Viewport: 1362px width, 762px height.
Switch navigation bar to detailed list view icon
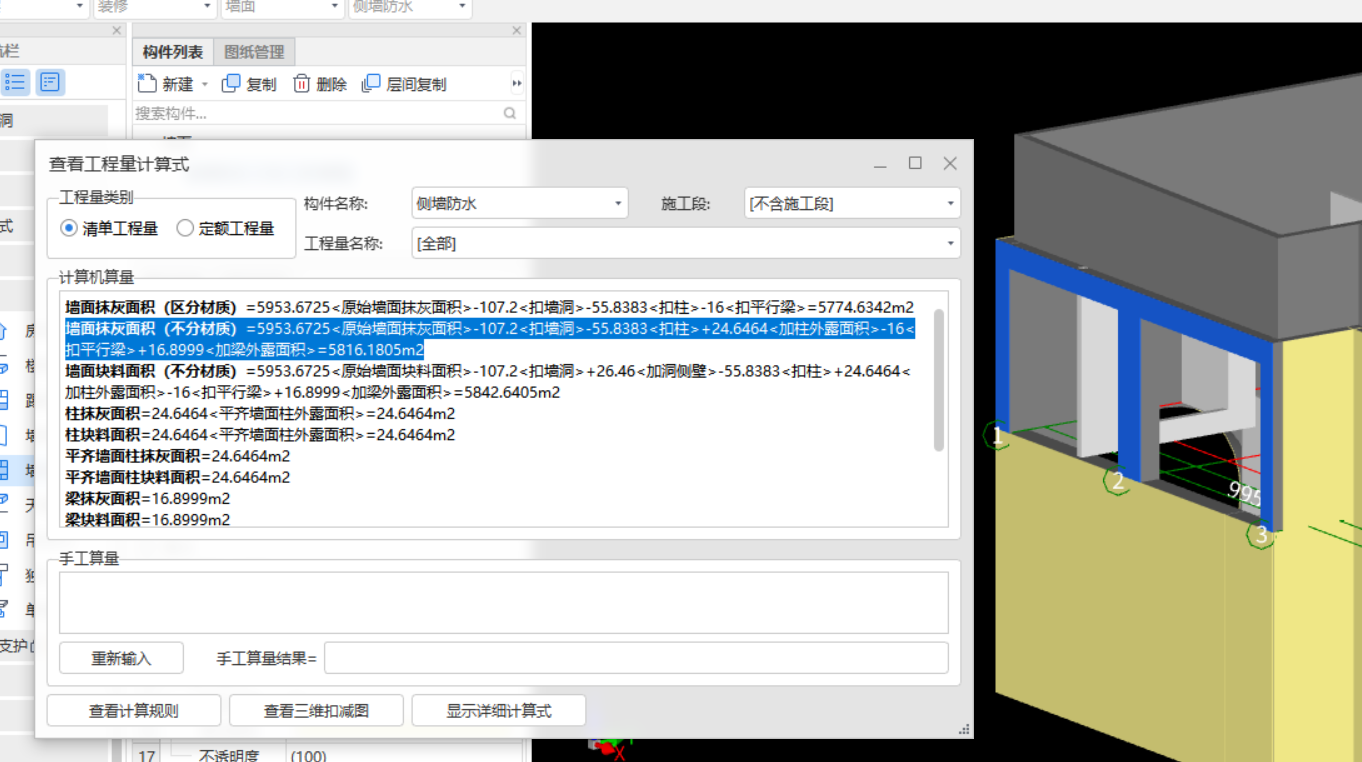(x=50, y=82)
